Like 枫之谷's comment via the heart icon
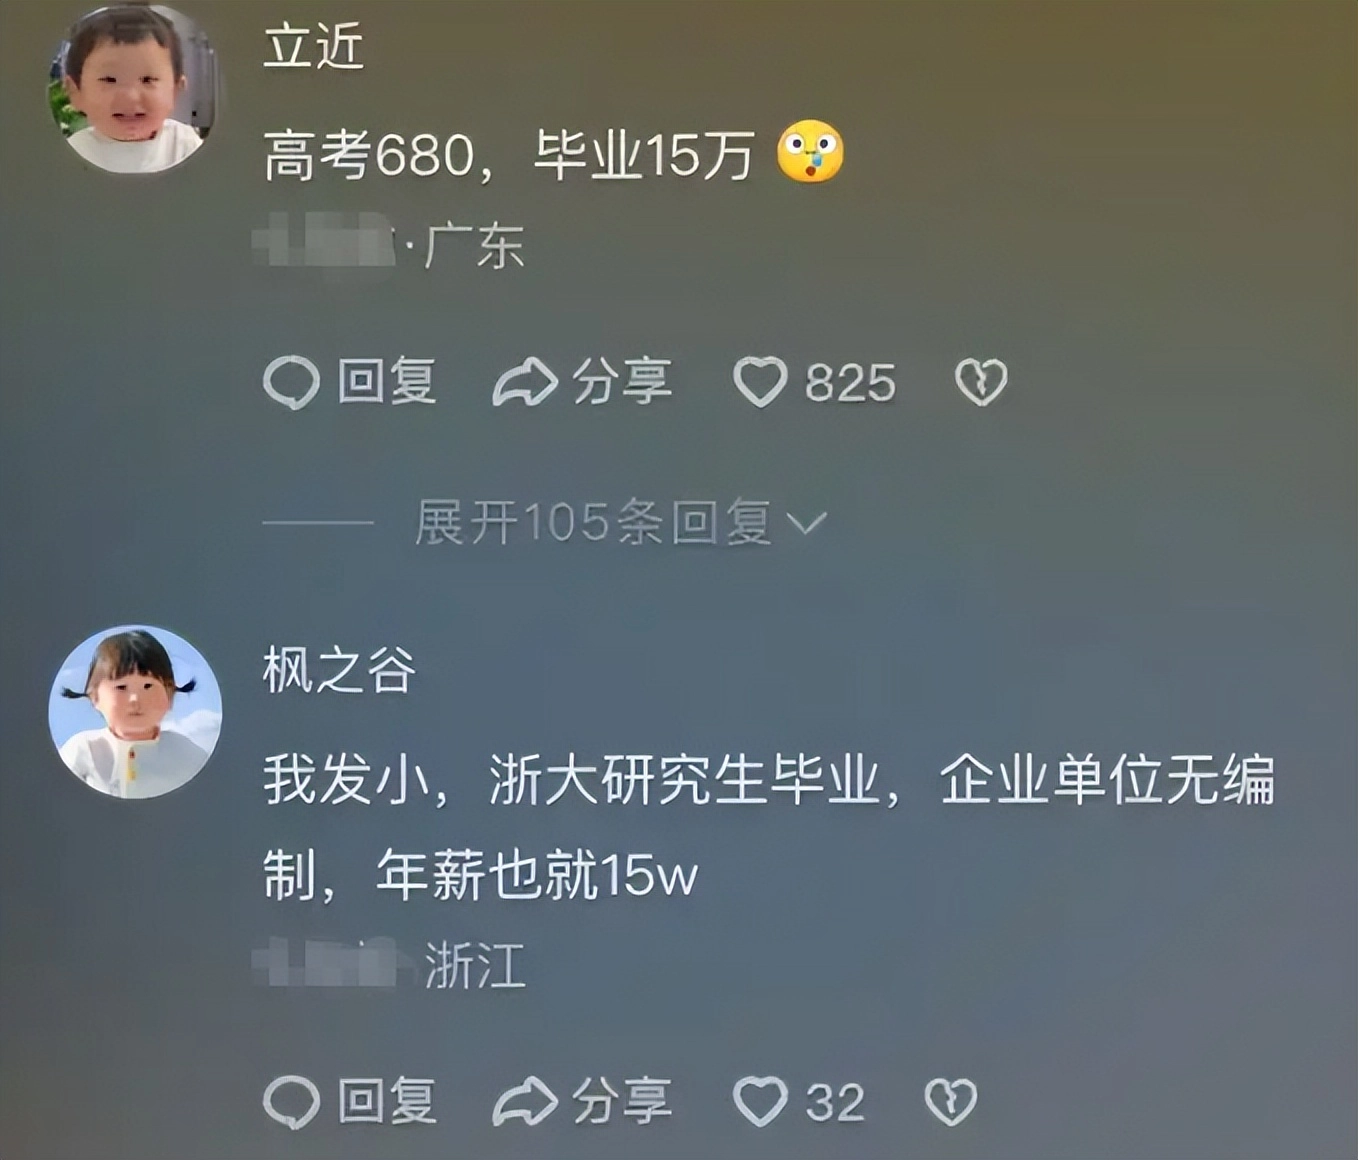1358x1160 pixels. (761, 1102)
